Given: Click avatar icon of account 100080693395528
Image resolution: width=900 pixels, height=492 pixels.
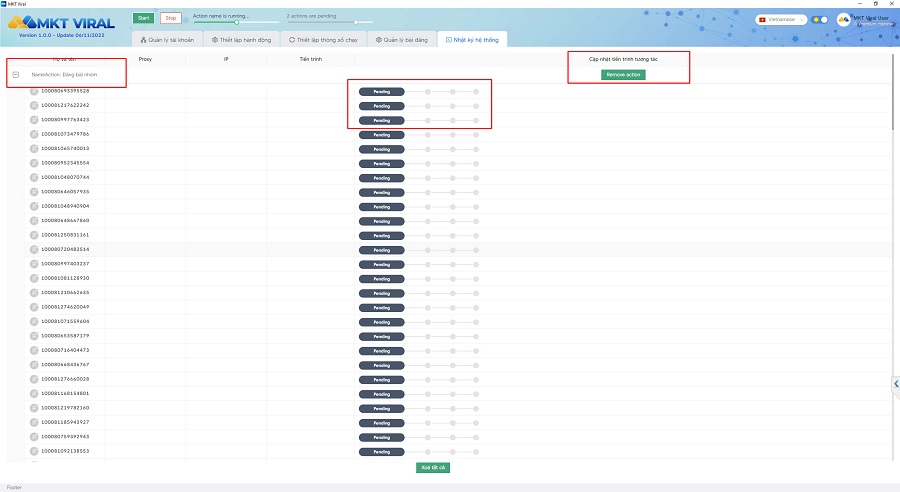Looking at the screenshot, I should 34,91.
